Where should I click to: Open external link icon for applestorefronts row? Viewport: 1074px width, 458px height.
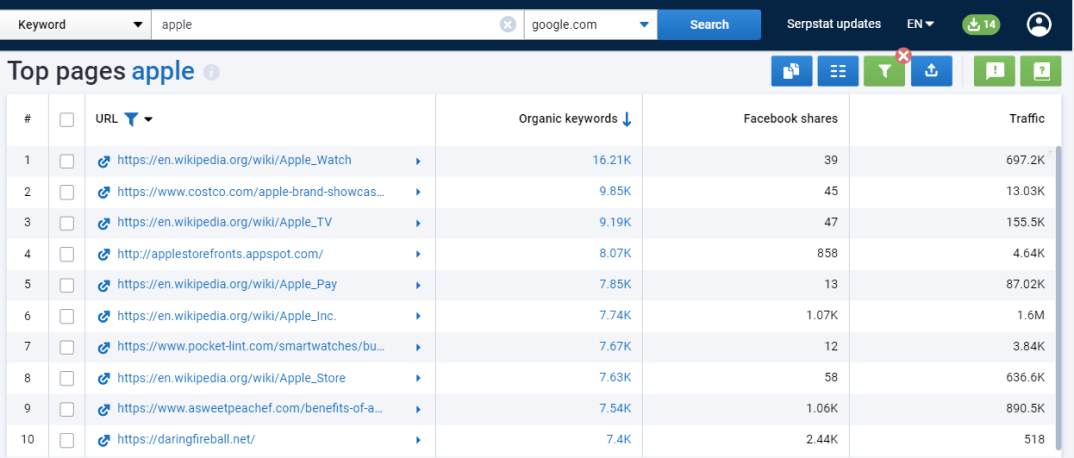point(104,255)
